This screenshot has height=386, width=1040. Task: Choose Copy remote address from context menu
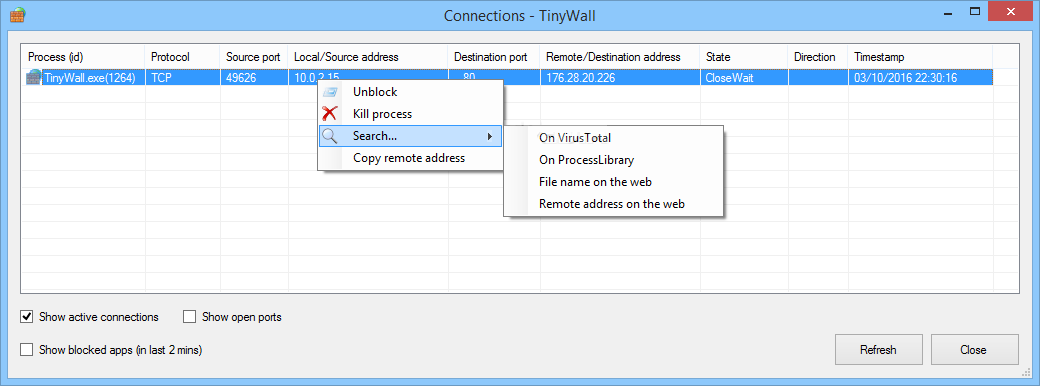tap(409, 158)
